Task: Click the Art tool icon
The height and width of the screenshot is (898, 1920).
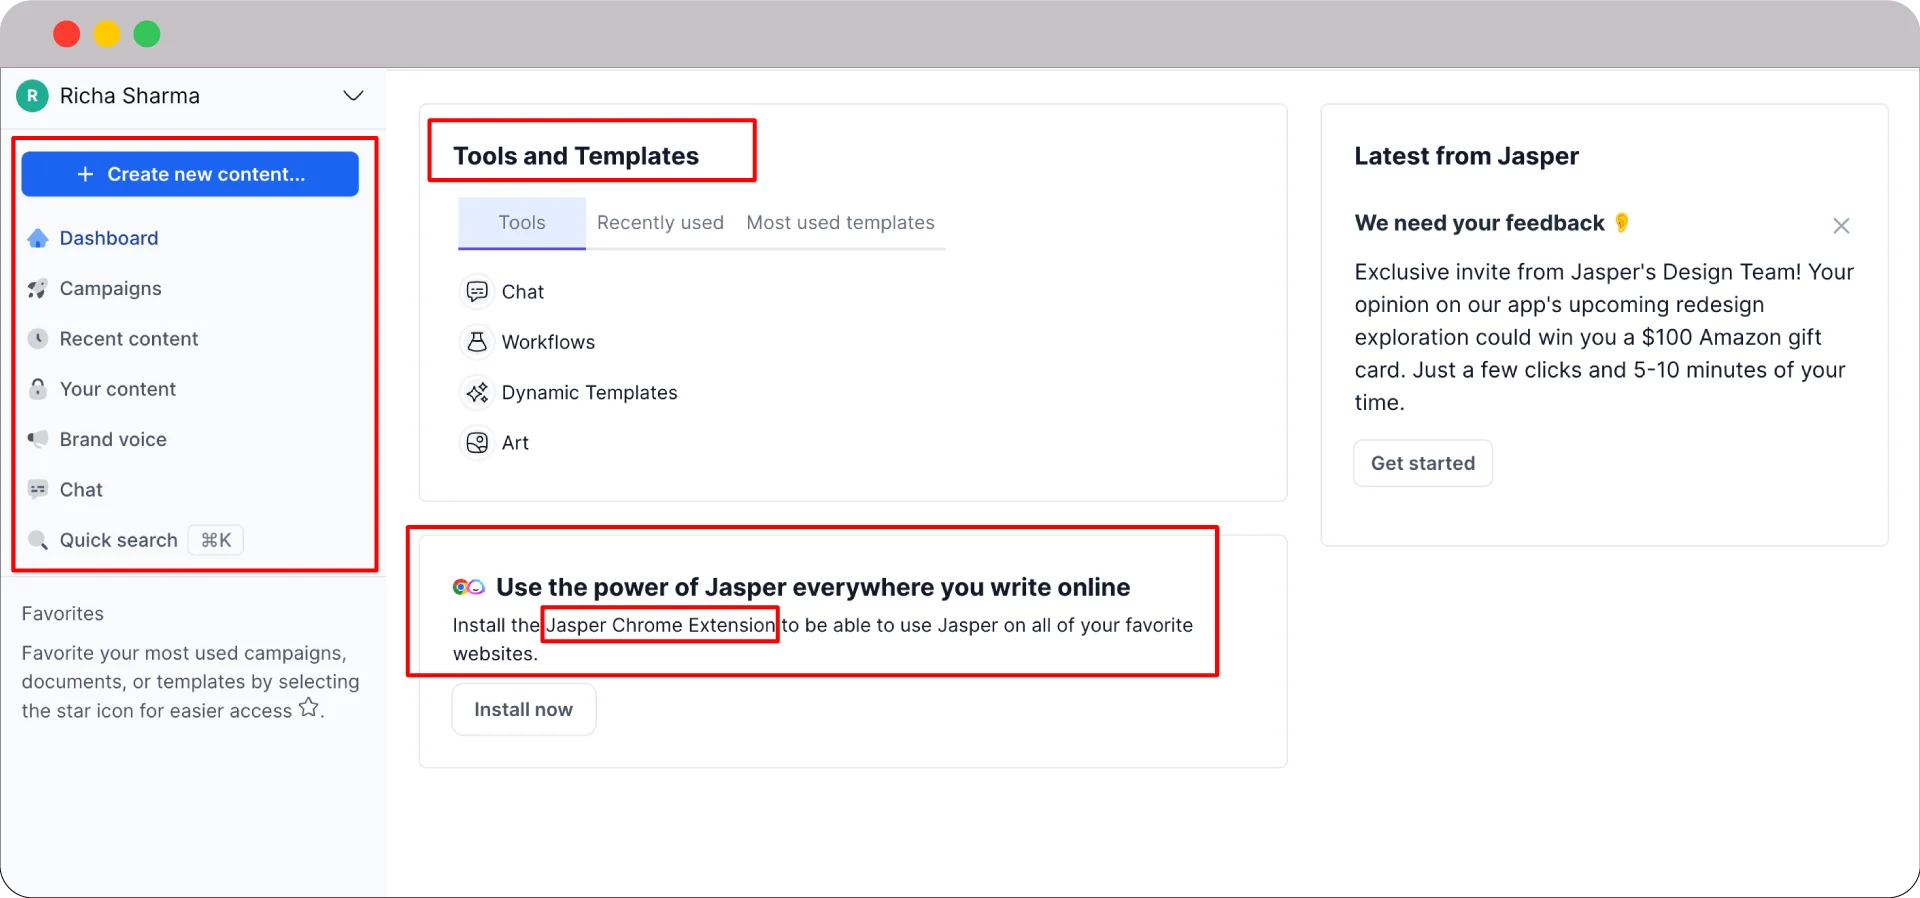Action: pos(477,442)
